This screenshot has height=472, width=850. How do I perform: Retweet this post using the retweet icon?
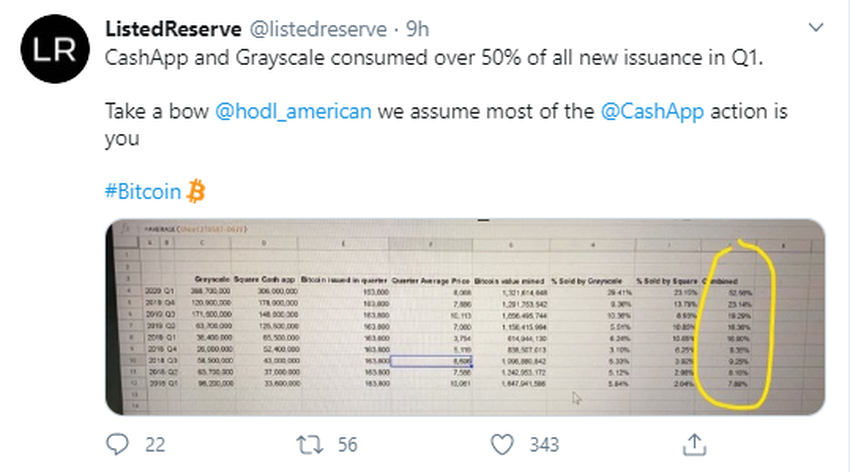[310, 445]
